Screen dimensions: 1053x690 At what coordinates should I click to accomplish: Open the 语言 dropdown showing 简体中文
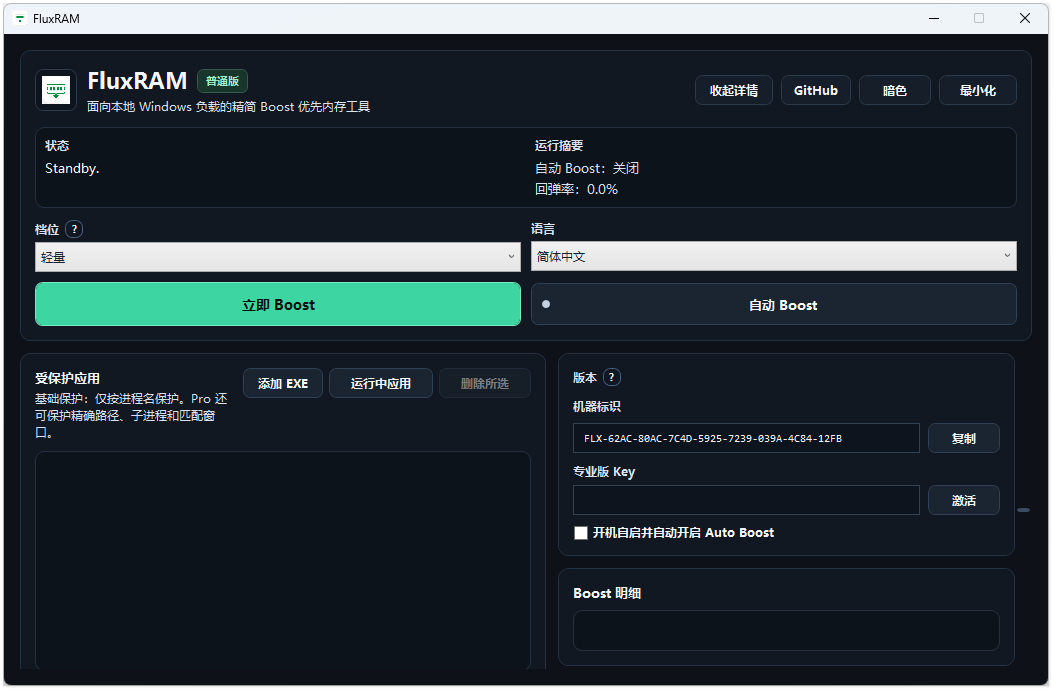(x=774, y=256)
